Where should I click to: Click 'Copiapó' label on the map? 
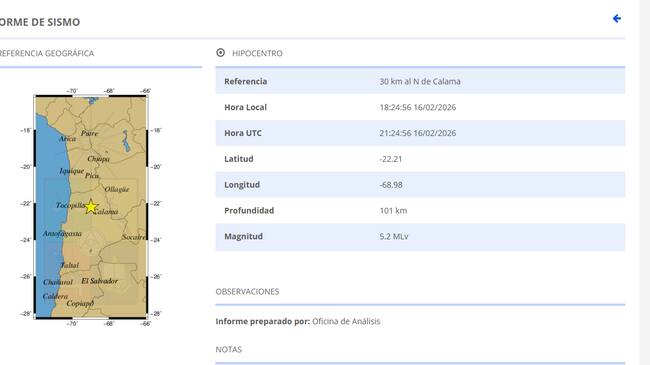[x=80, y=304]
